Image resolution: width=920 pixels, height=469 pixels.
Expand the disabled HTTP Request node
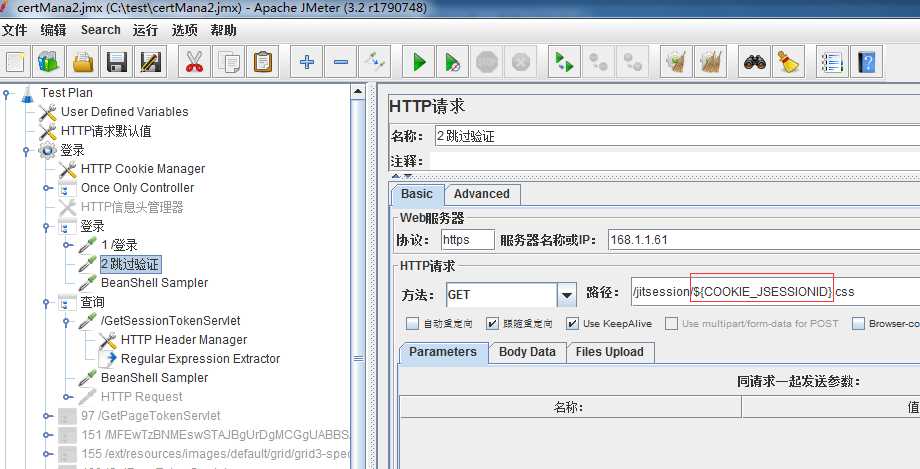pyautogui.click(x=67, y=397)
